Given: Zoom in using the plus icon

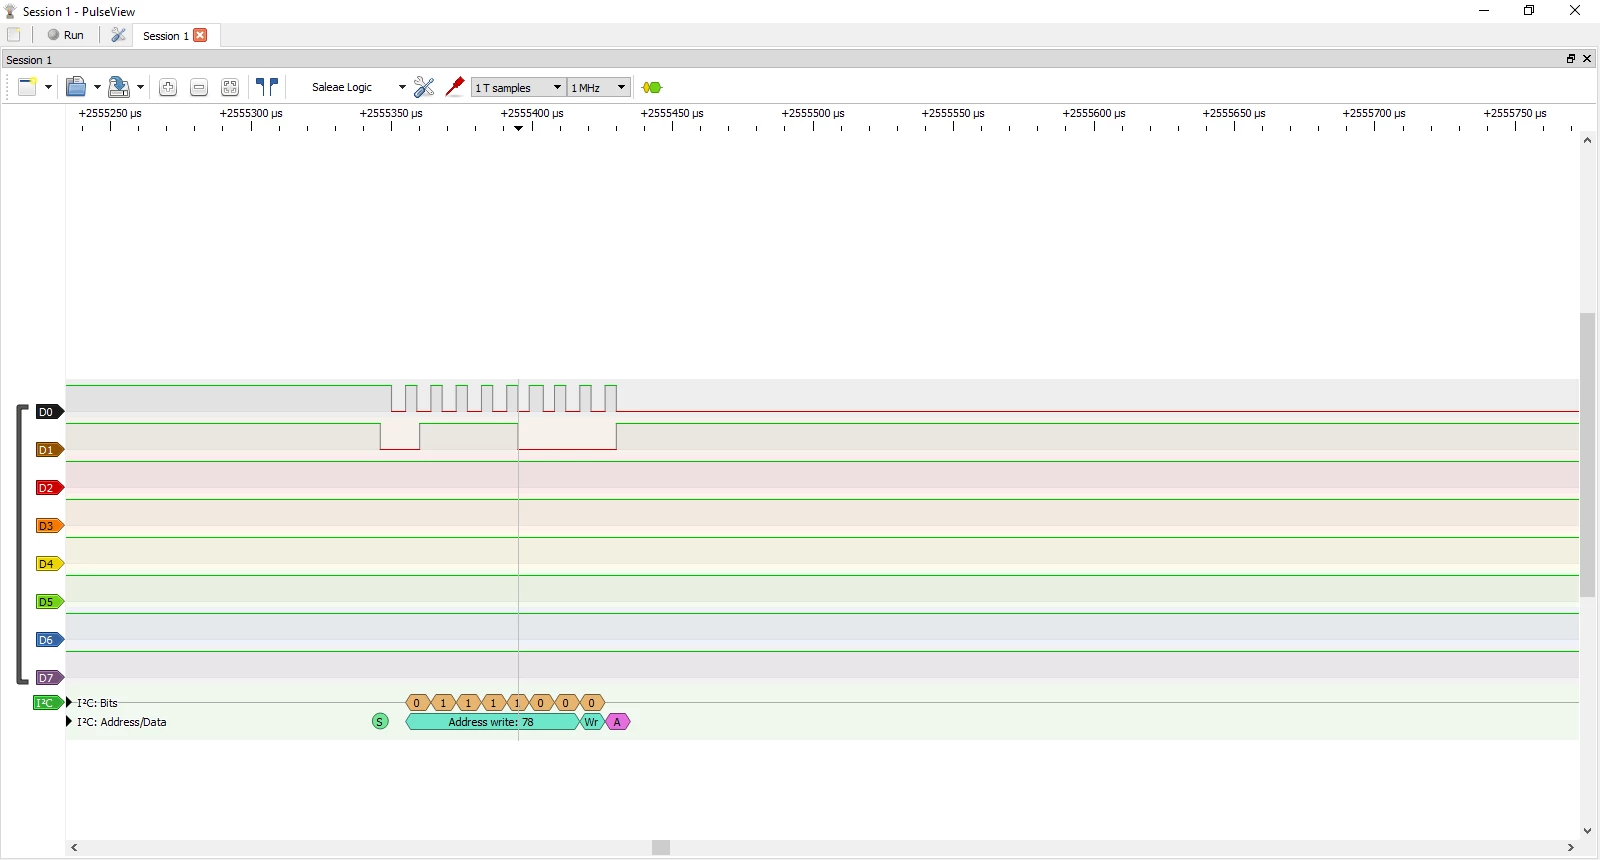Looking at the screenshot, I should (168, 87).
